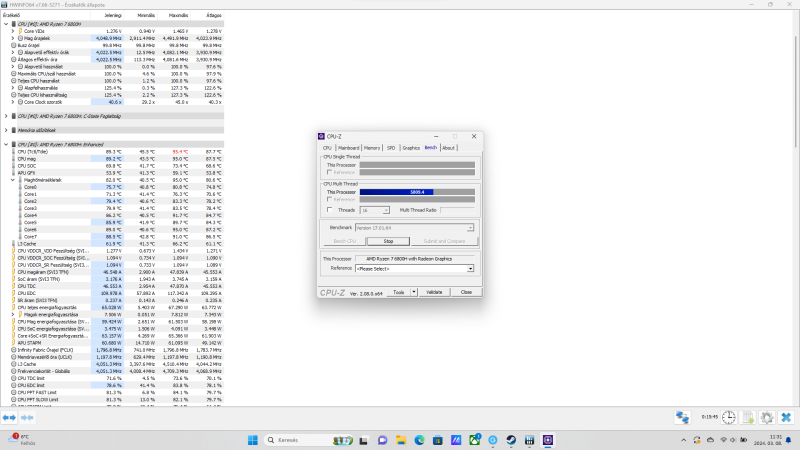800x450 pixels.
Task: Click HWiNFO blue X close sensors icon
Action: [786, 417]
